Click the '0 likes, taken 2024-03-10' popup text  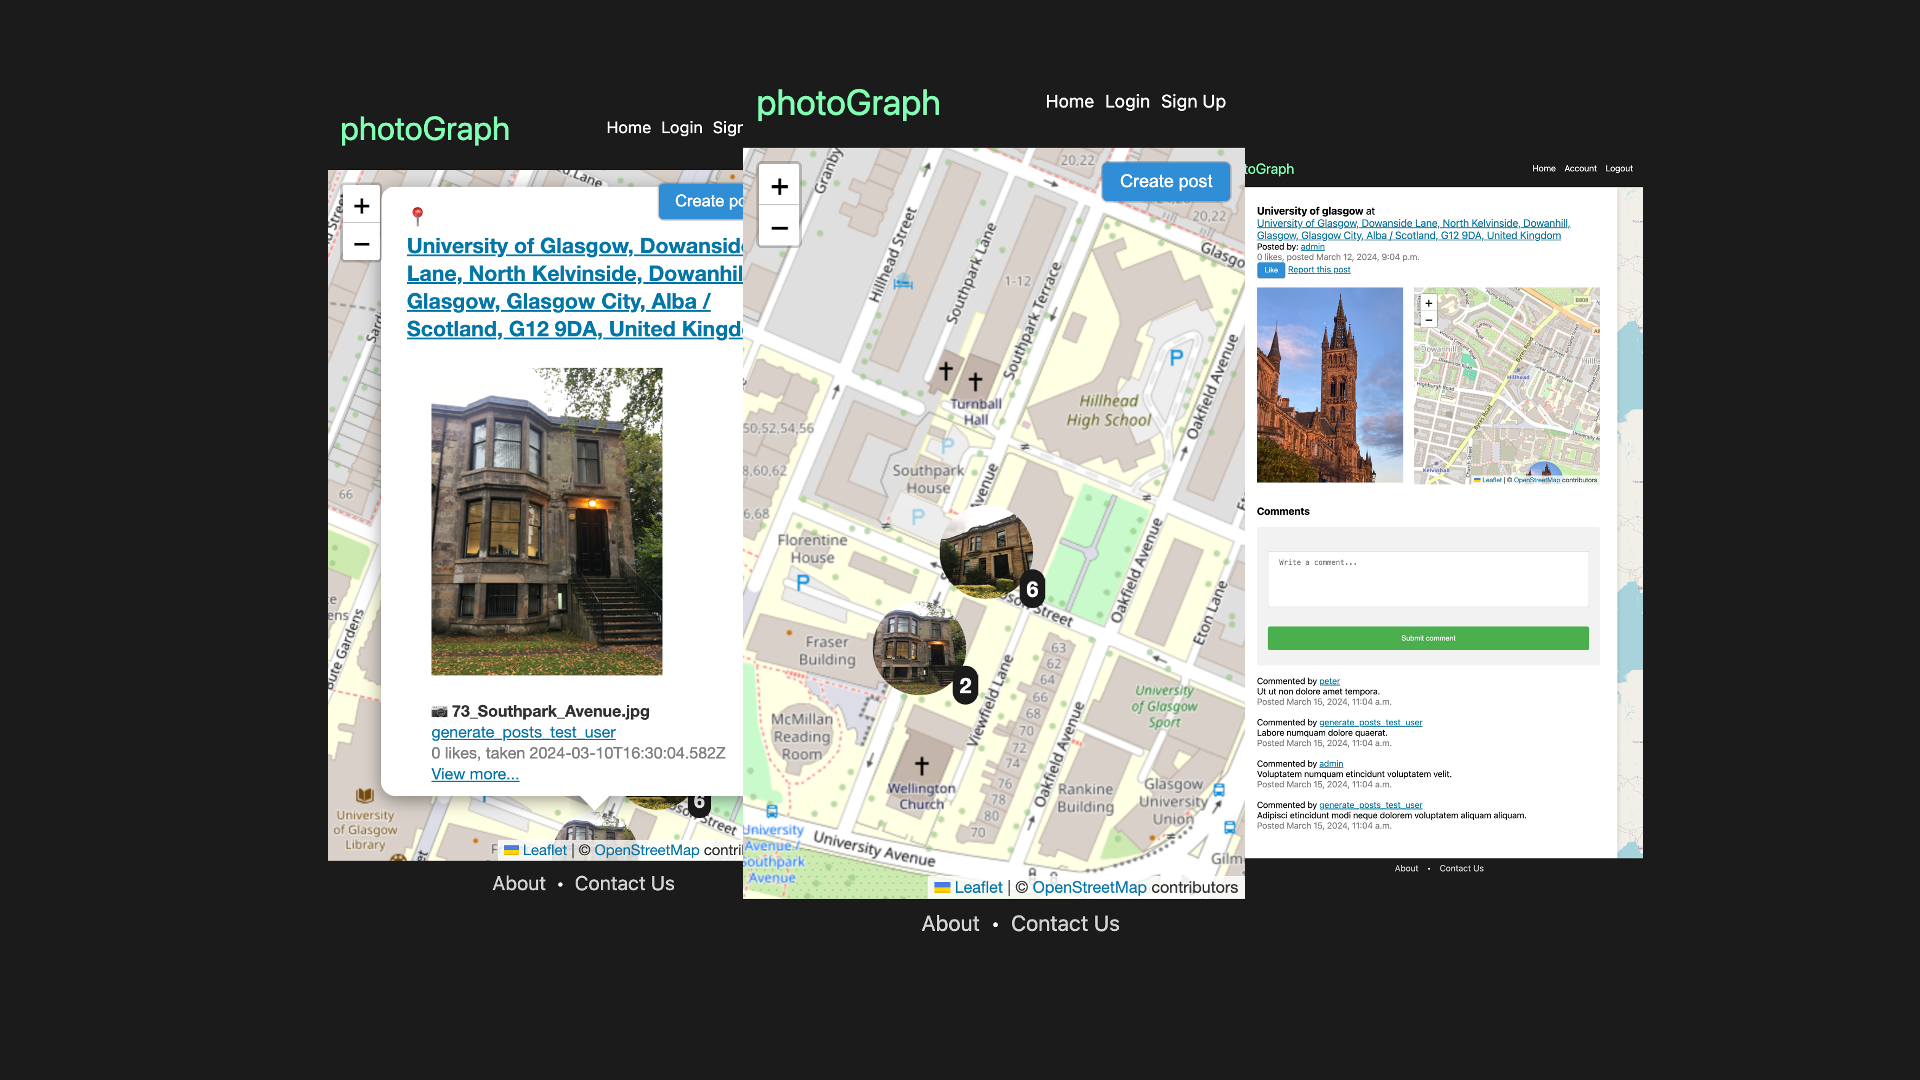(578, 753)
